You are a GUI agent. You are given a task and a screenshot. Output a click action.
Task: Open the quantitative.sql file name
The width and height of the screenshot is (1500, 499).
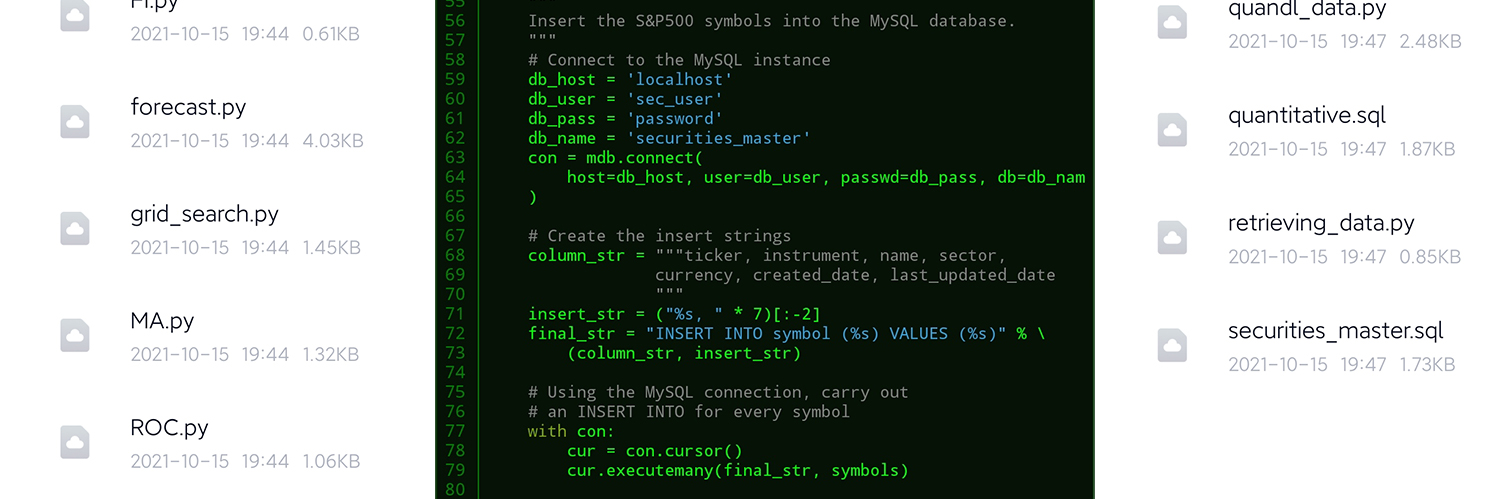[x=1307, y=116]
